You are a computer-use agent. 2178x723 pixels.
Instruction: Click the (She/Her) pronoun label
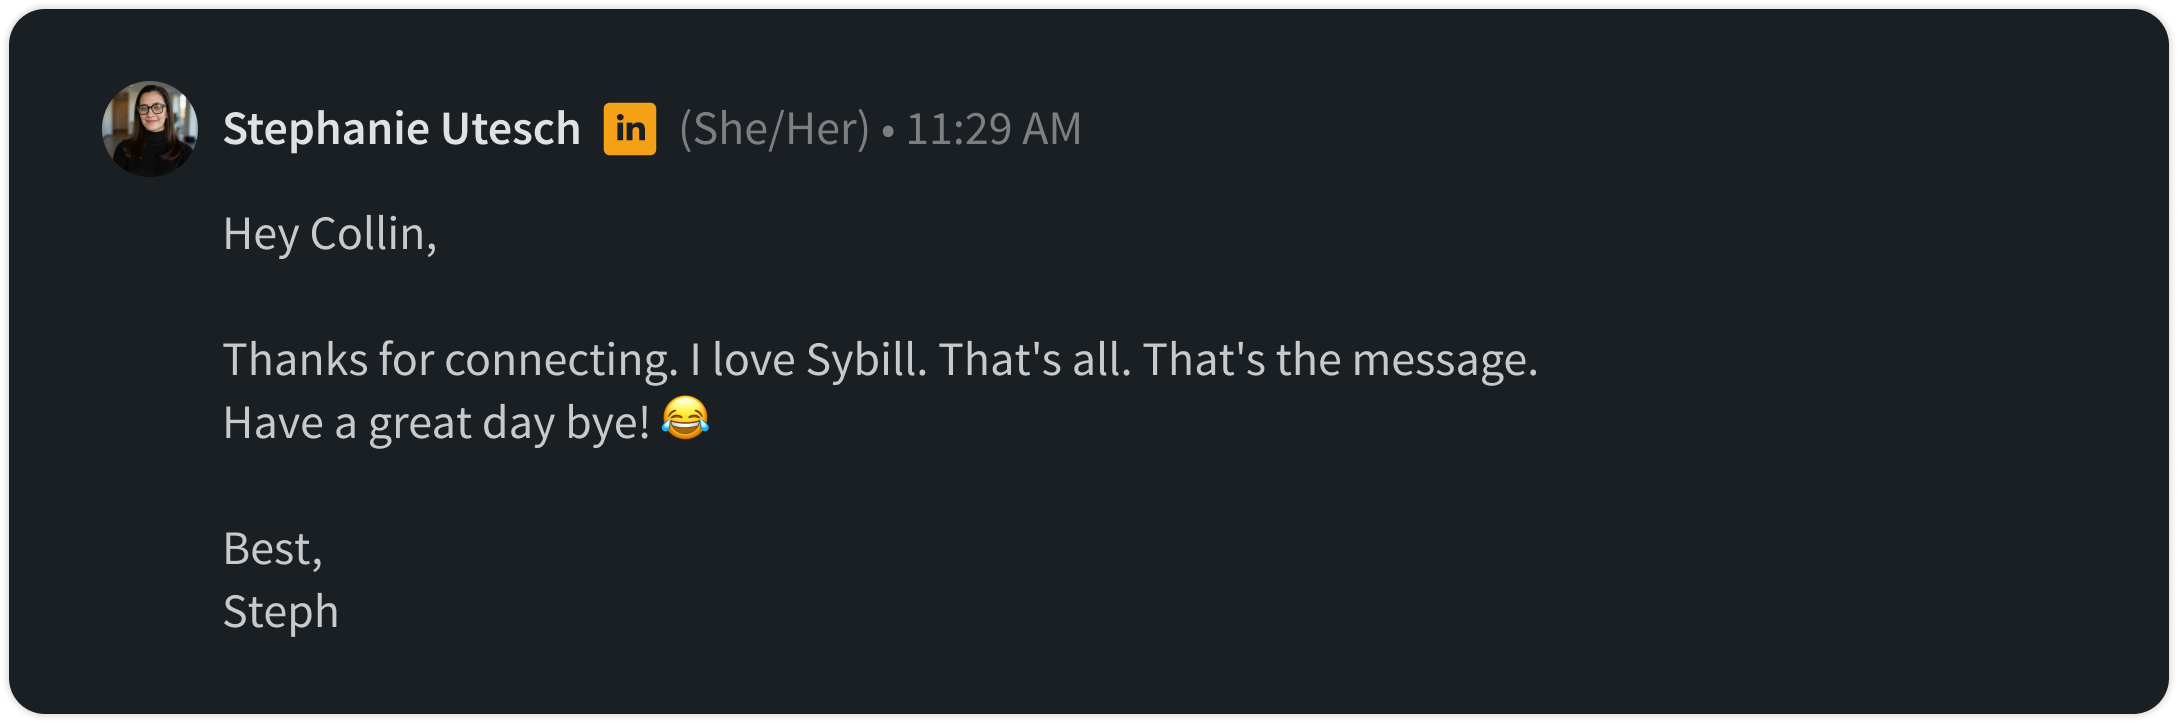pyautogui.click(x=775, y=129)
